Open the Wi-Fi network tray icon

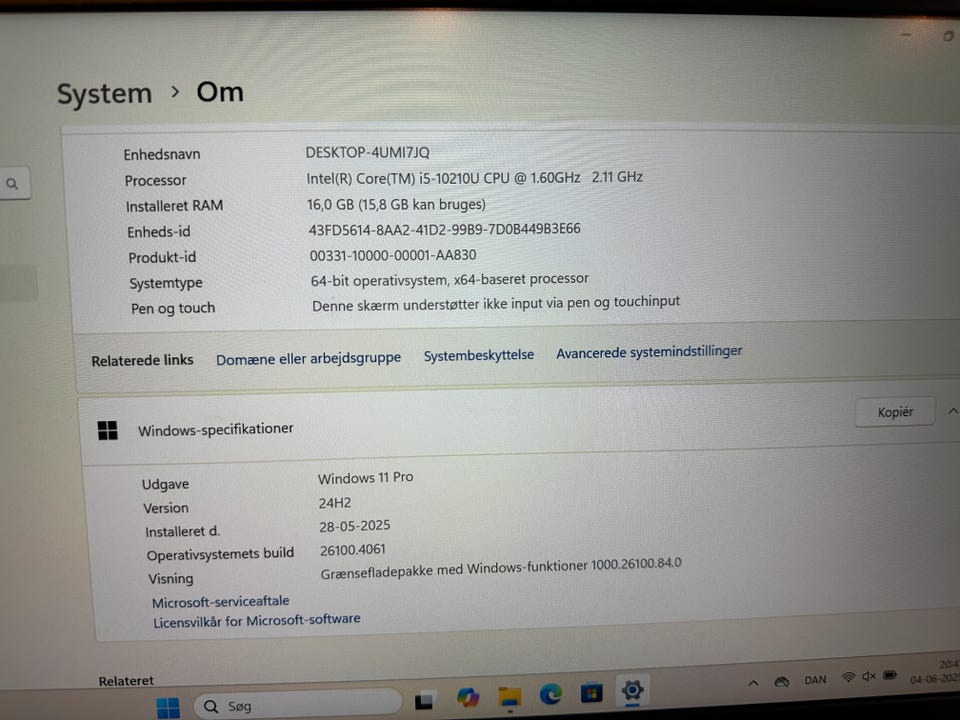click(x=849, y=677)
